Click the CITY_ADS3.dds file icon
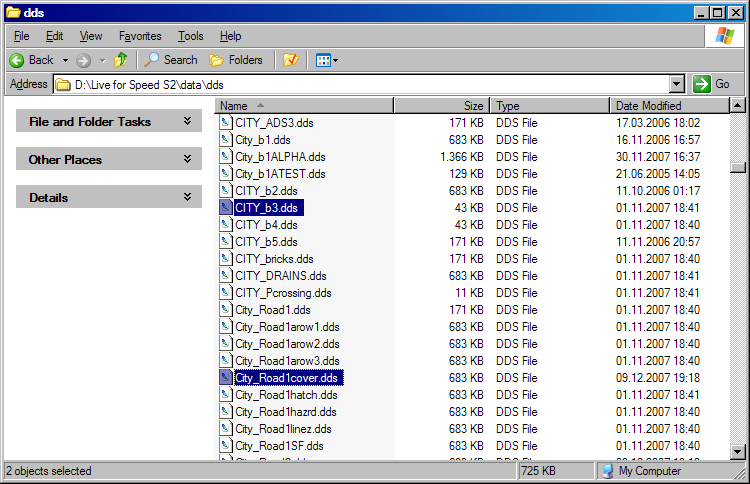Viewport: 750px width, 484px height. click(226, 122)
